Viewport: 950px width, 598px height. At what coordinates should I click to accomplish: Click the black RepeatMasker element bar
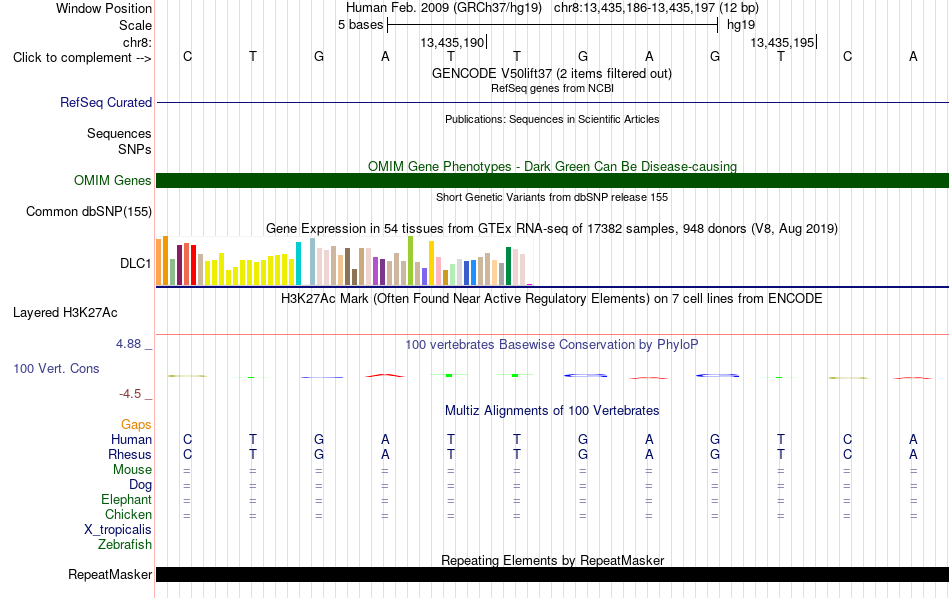point(553,574)
